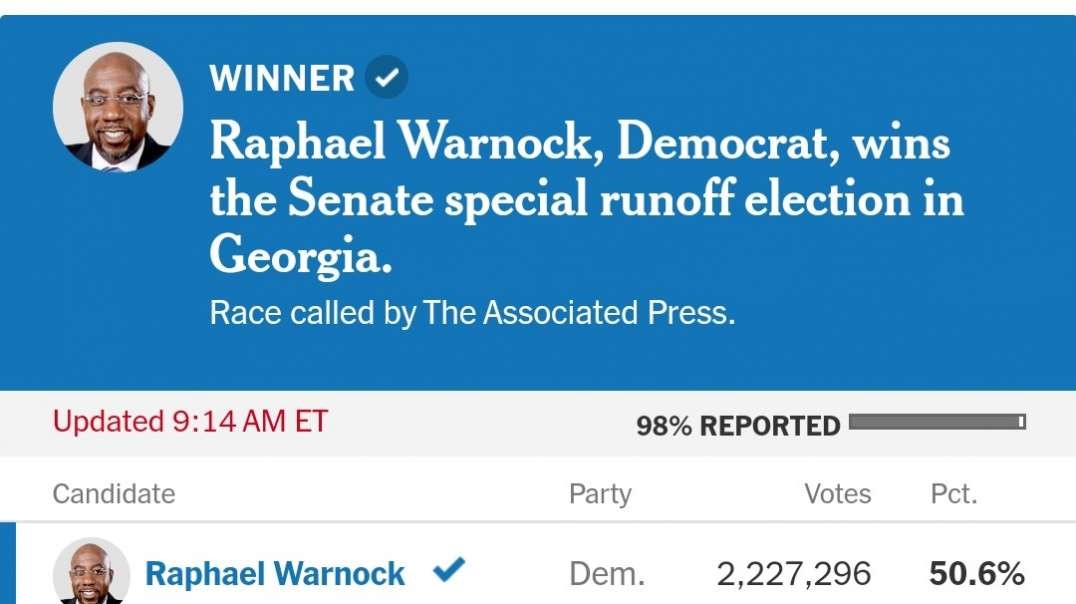Click the Senate runoff election headline
1076x604 pixels.
pyautogui.click(x=585, y=197)
